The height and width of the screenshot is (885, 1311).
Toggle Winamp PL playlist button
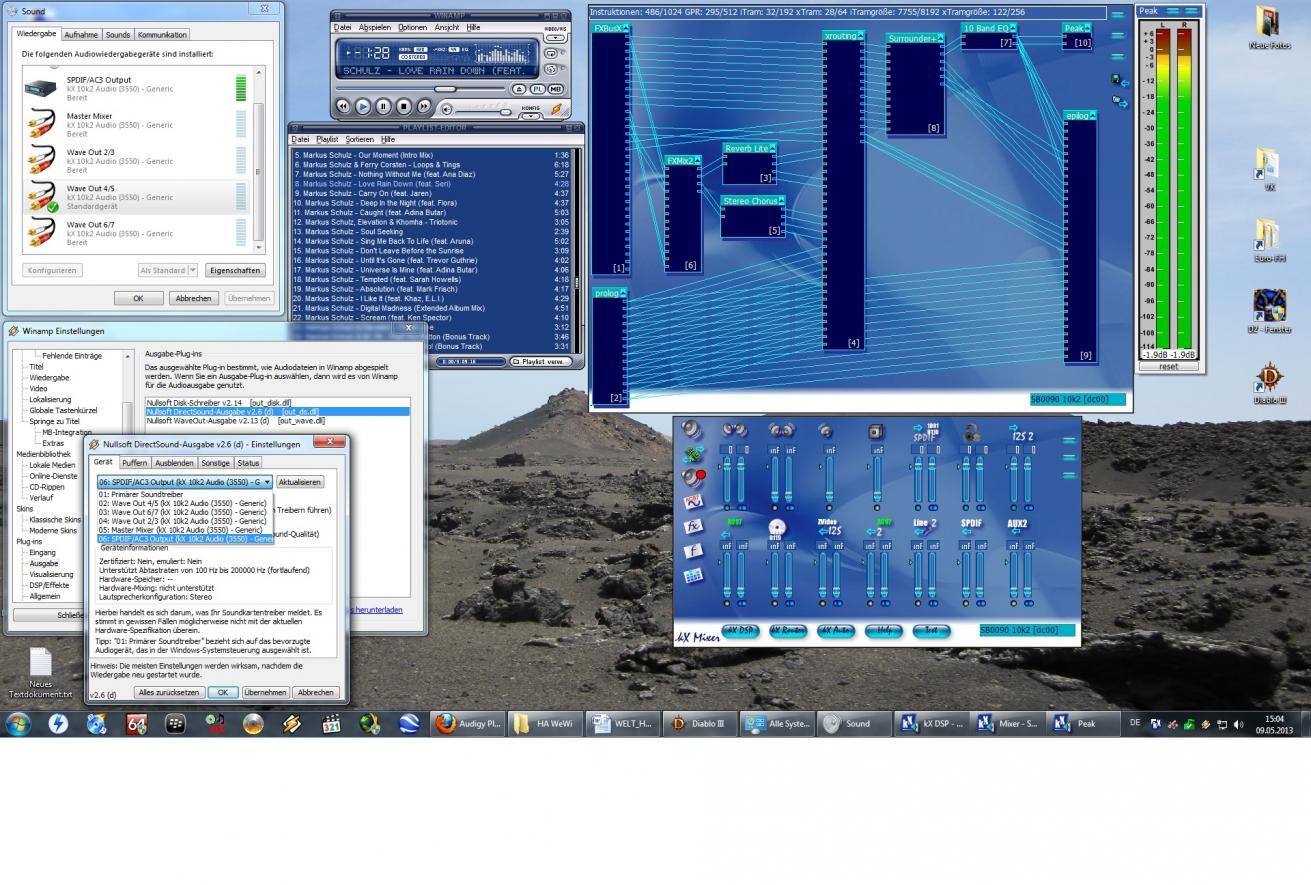[537, 89]
